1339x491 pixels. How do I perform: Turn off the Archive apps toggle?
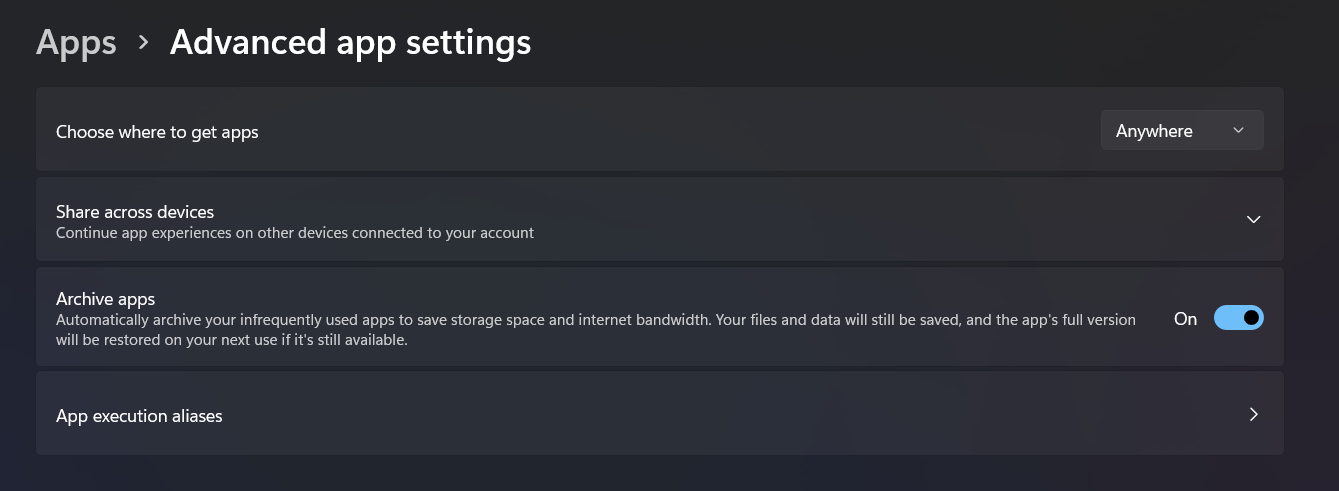click(x=1238, y=318)
